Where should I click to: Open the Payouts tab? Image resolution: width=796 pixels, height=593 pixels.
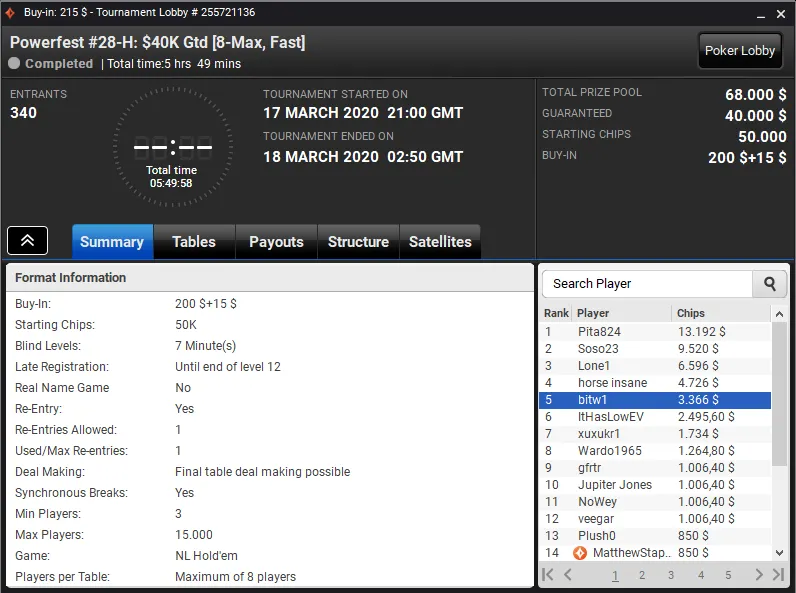tap(276, 242)
